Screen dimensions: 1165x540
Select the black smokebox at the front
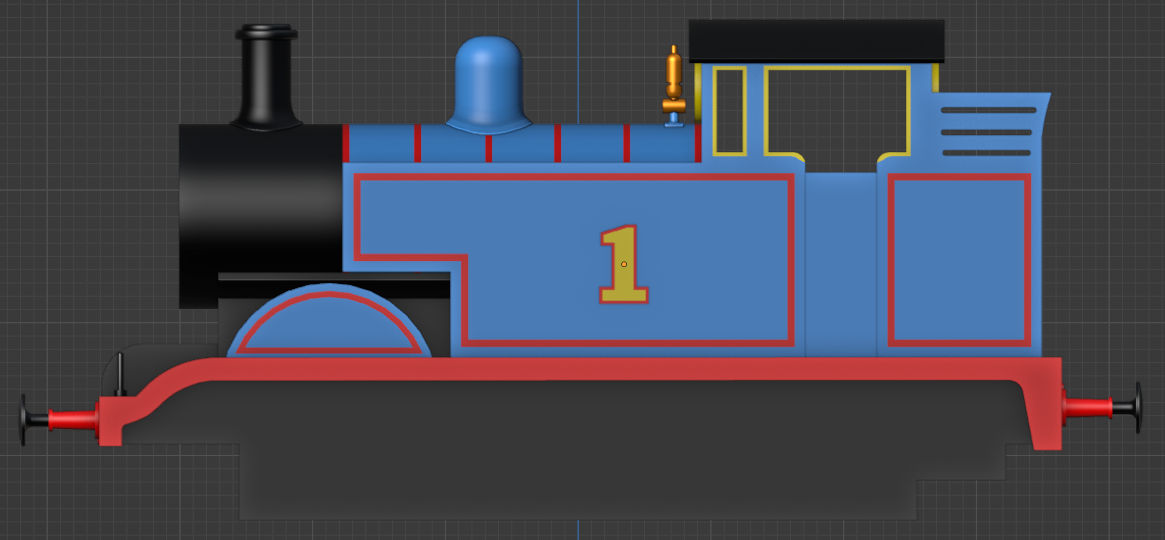pos(260,215)
